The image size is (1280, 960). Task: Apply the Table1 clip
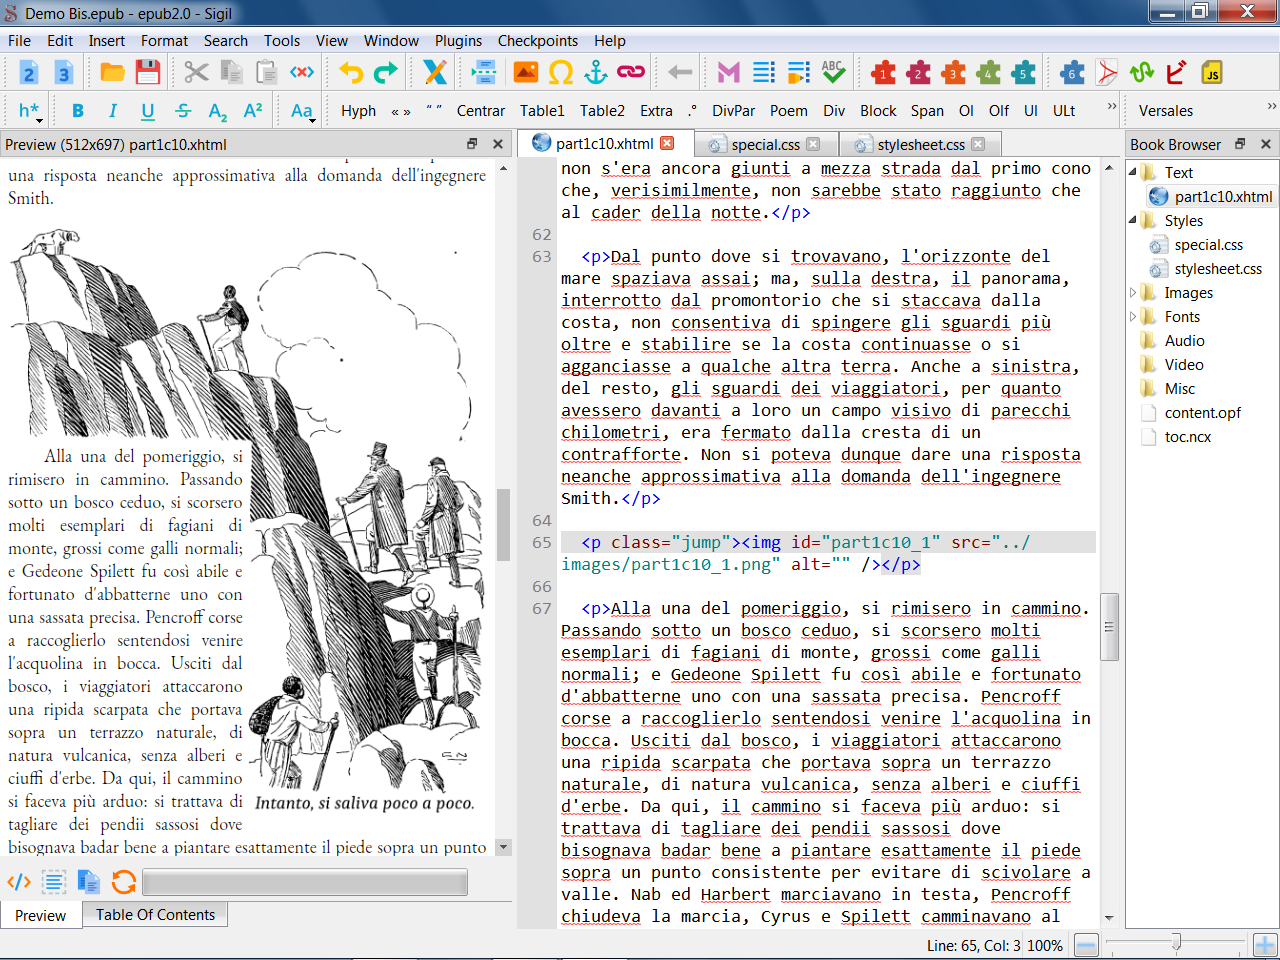(x=542, y=111)
